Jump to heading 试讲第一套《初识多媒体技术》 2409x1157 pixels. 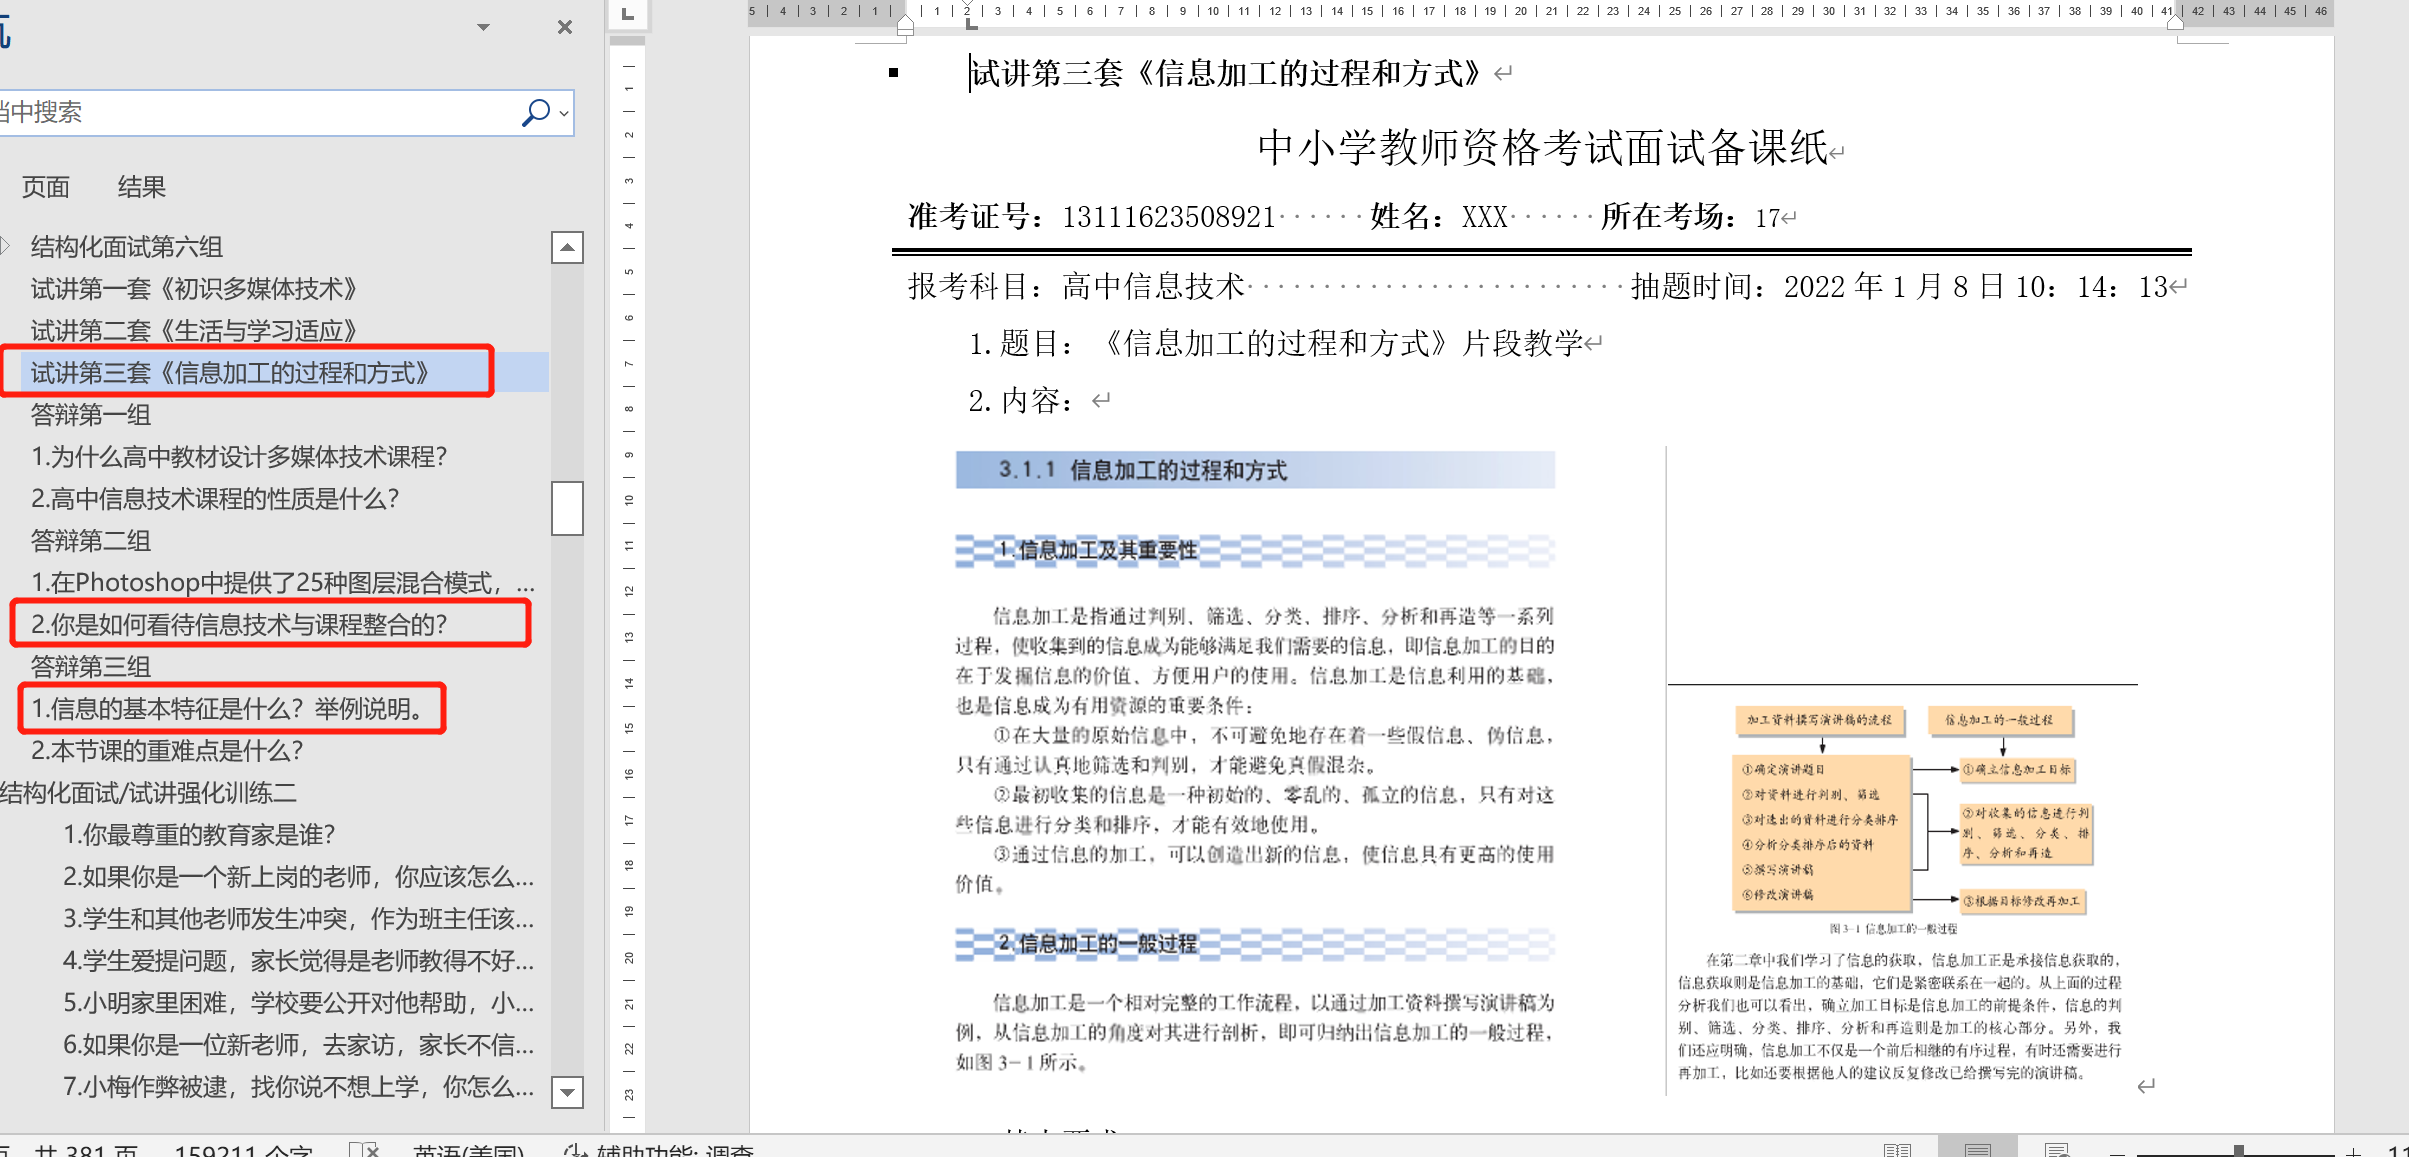coord(194,289)
